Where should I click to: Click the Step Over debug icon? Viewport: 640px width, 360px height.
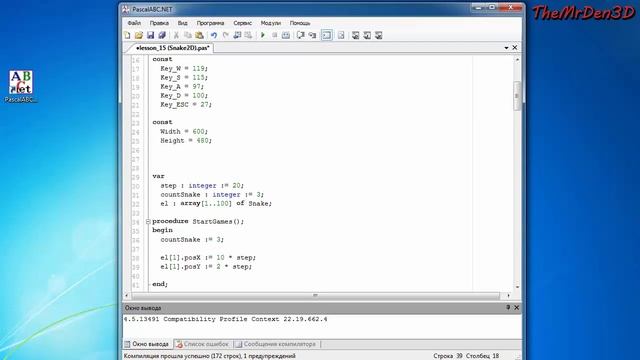(x=301, y=35)
